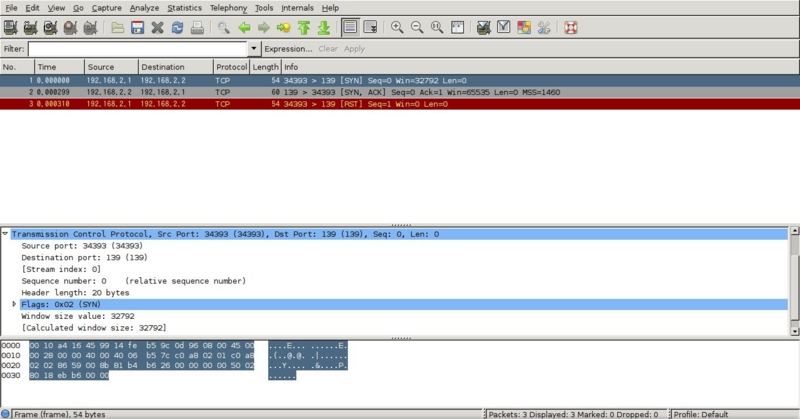Jump to the first packet
Screen dimensions: 800x419
304,28
